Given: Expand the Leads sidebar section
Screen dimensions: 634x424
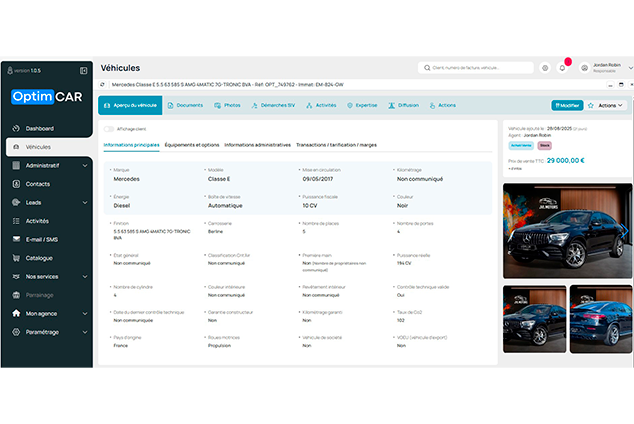Looking at the screenshot, I should pos(50,202).
